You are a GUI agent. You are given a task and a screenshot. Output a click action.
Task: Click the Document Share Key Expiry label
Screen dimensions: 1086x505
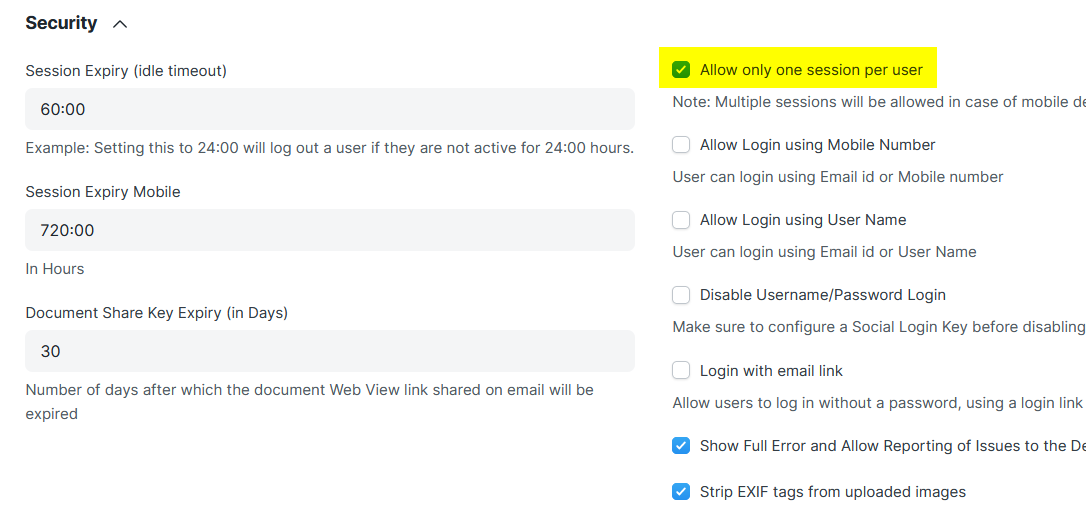[x=157, y=313]
